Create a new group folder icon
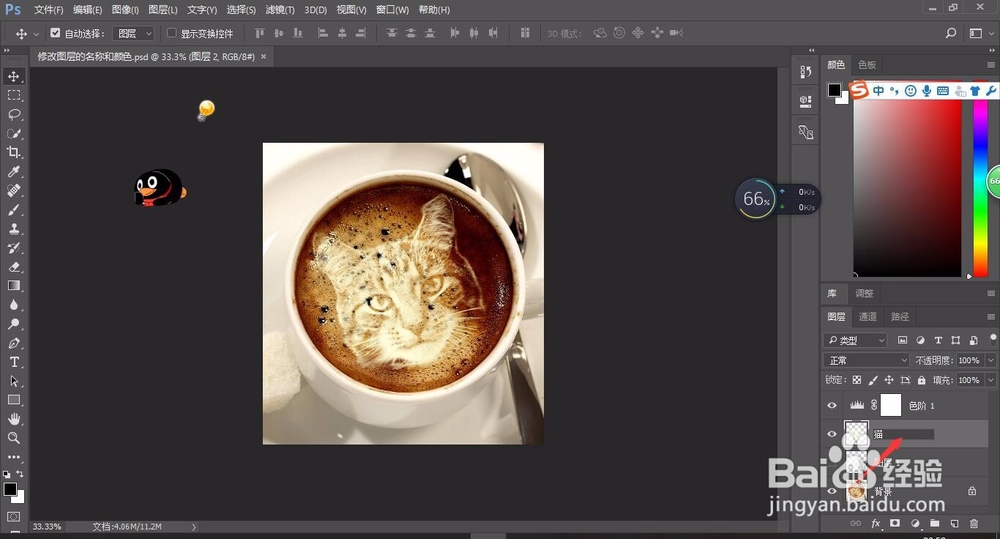This screenshot has height=539, width=1000. coord(934,523)
